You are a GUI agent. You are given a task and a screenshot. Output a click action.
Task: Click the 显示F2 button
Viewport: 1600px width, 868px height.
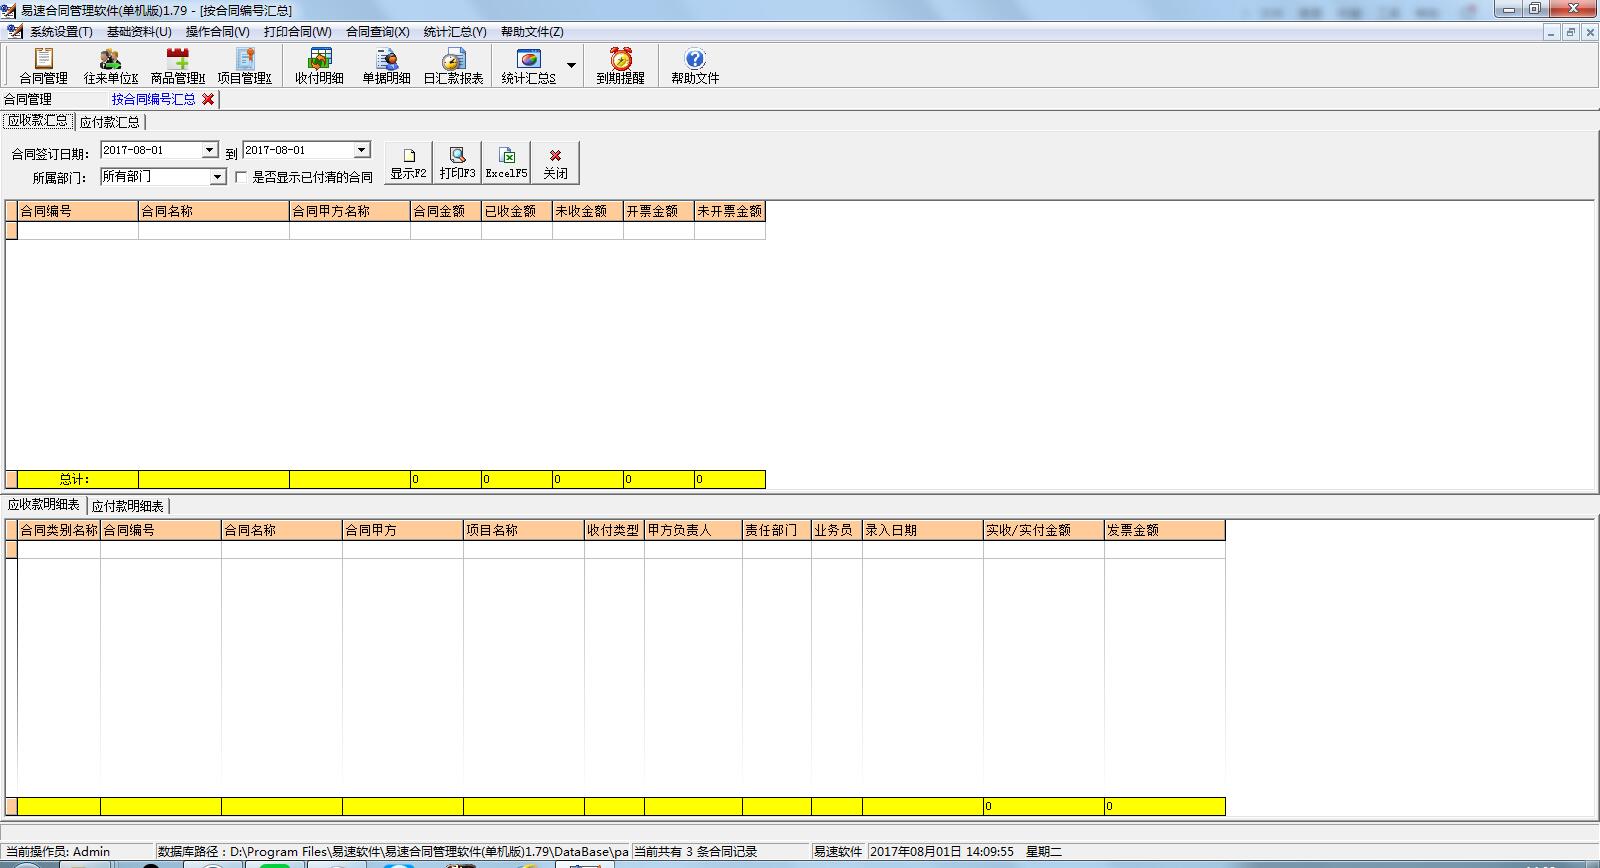[408, 163]
